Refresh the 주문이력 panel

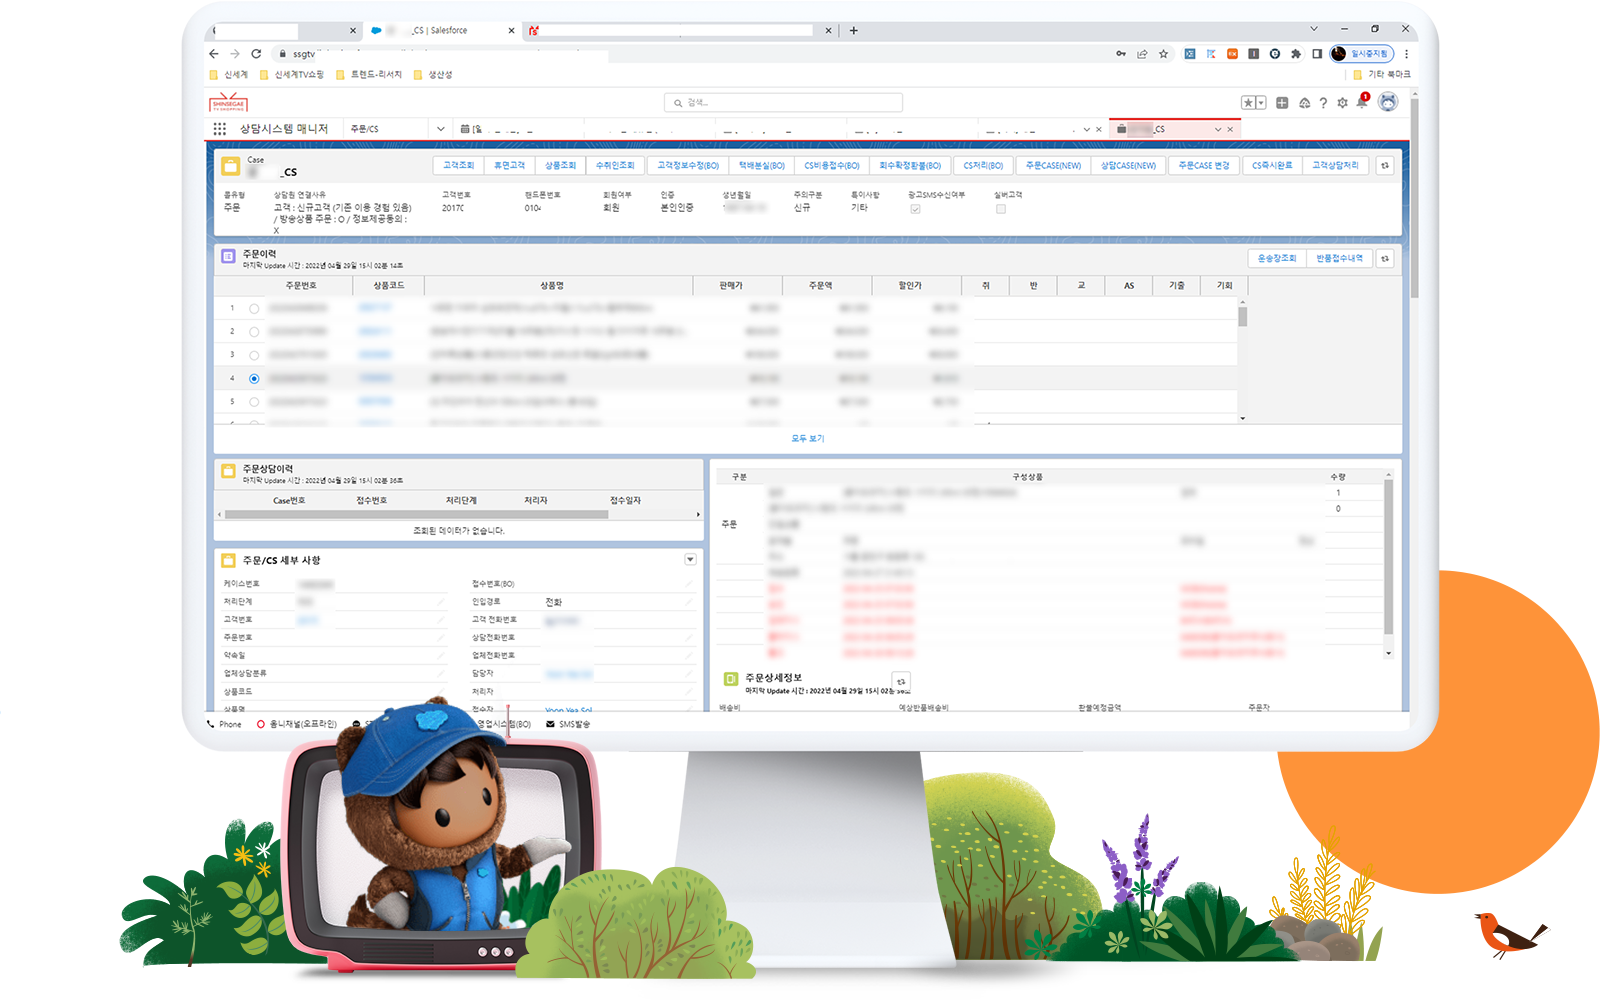point(1385,259)
